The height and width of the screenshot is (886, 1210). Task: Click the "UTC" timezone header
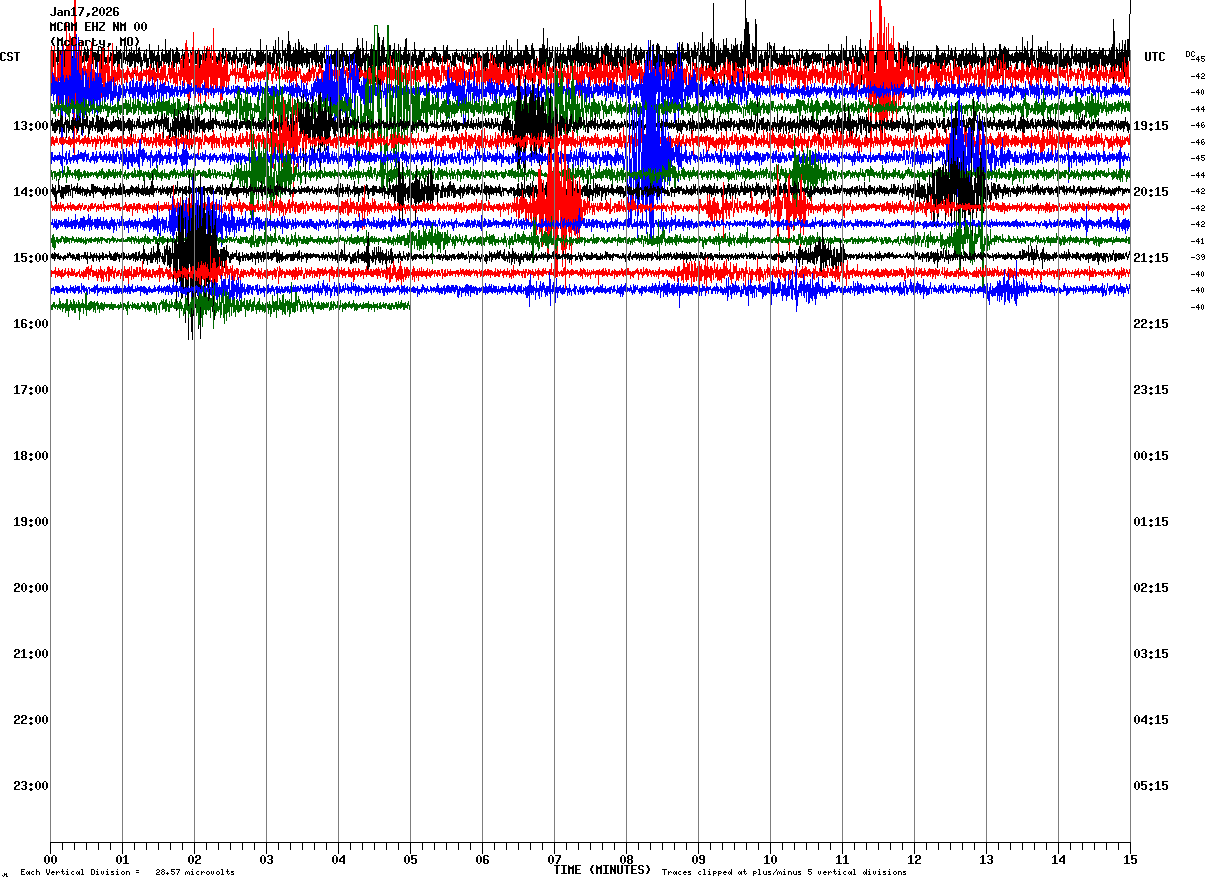(x=1155, y=57)
